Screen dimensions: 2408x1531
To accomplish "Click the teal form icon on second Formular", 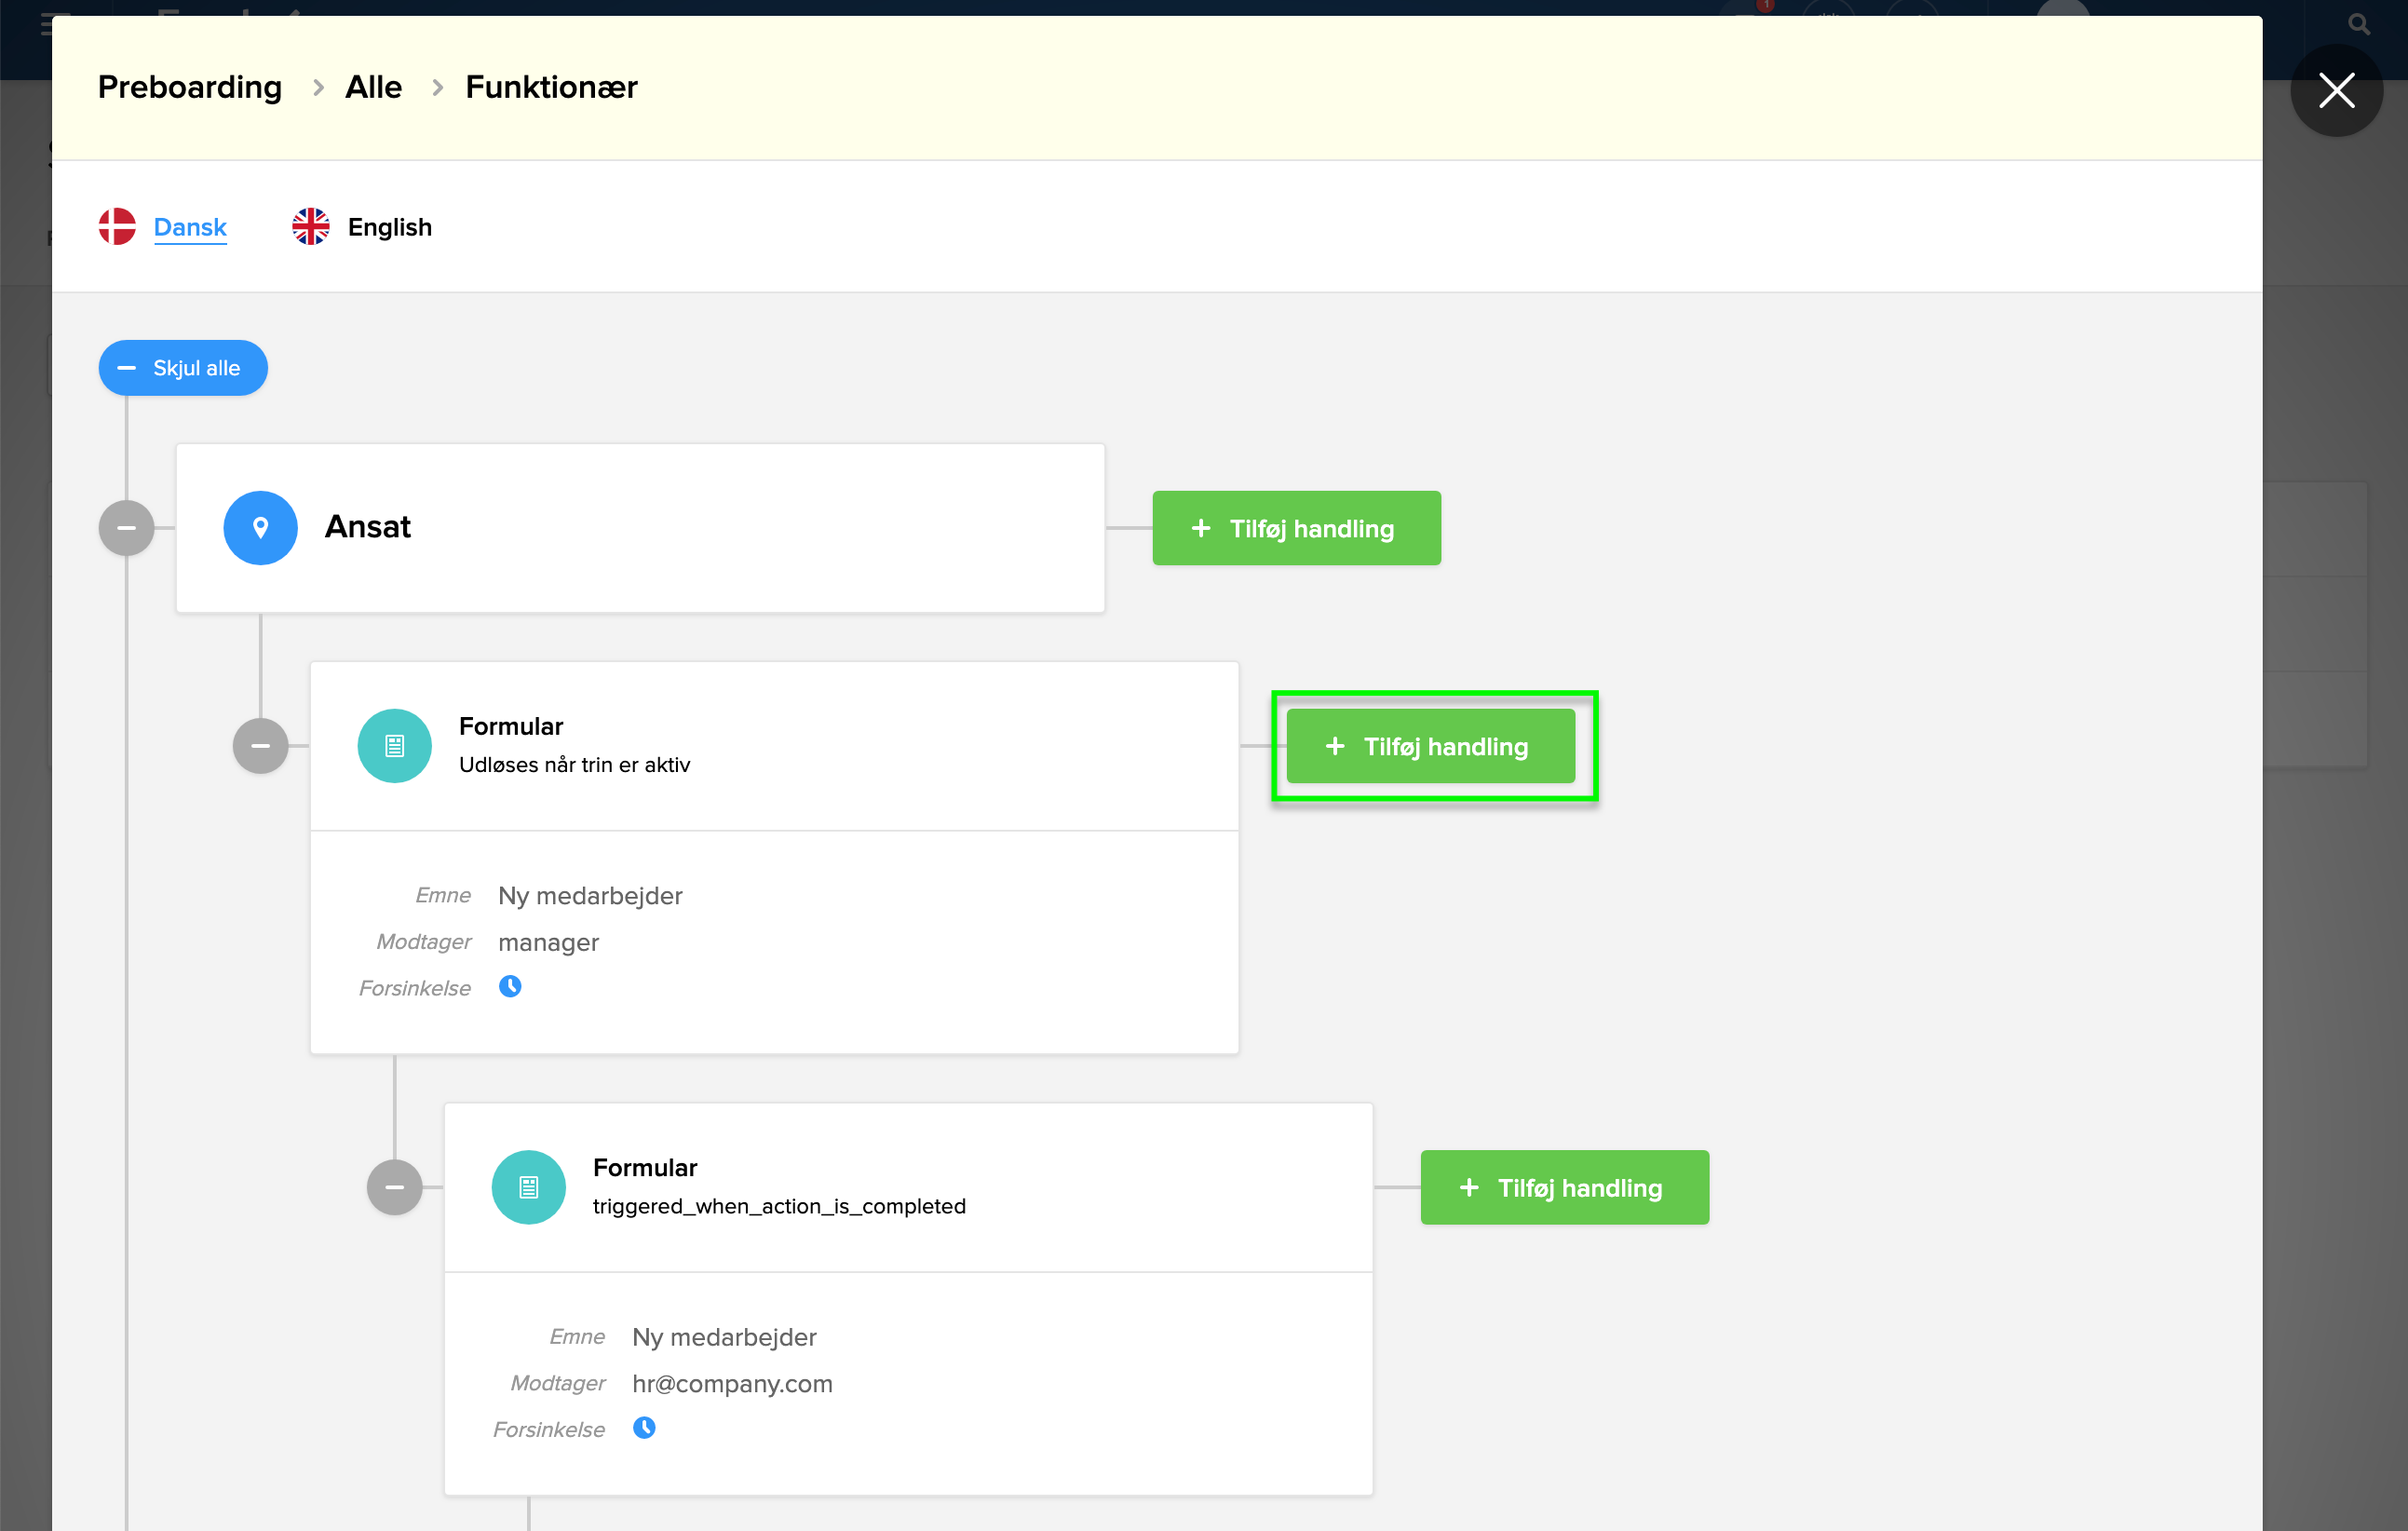I will point(528,1186).
